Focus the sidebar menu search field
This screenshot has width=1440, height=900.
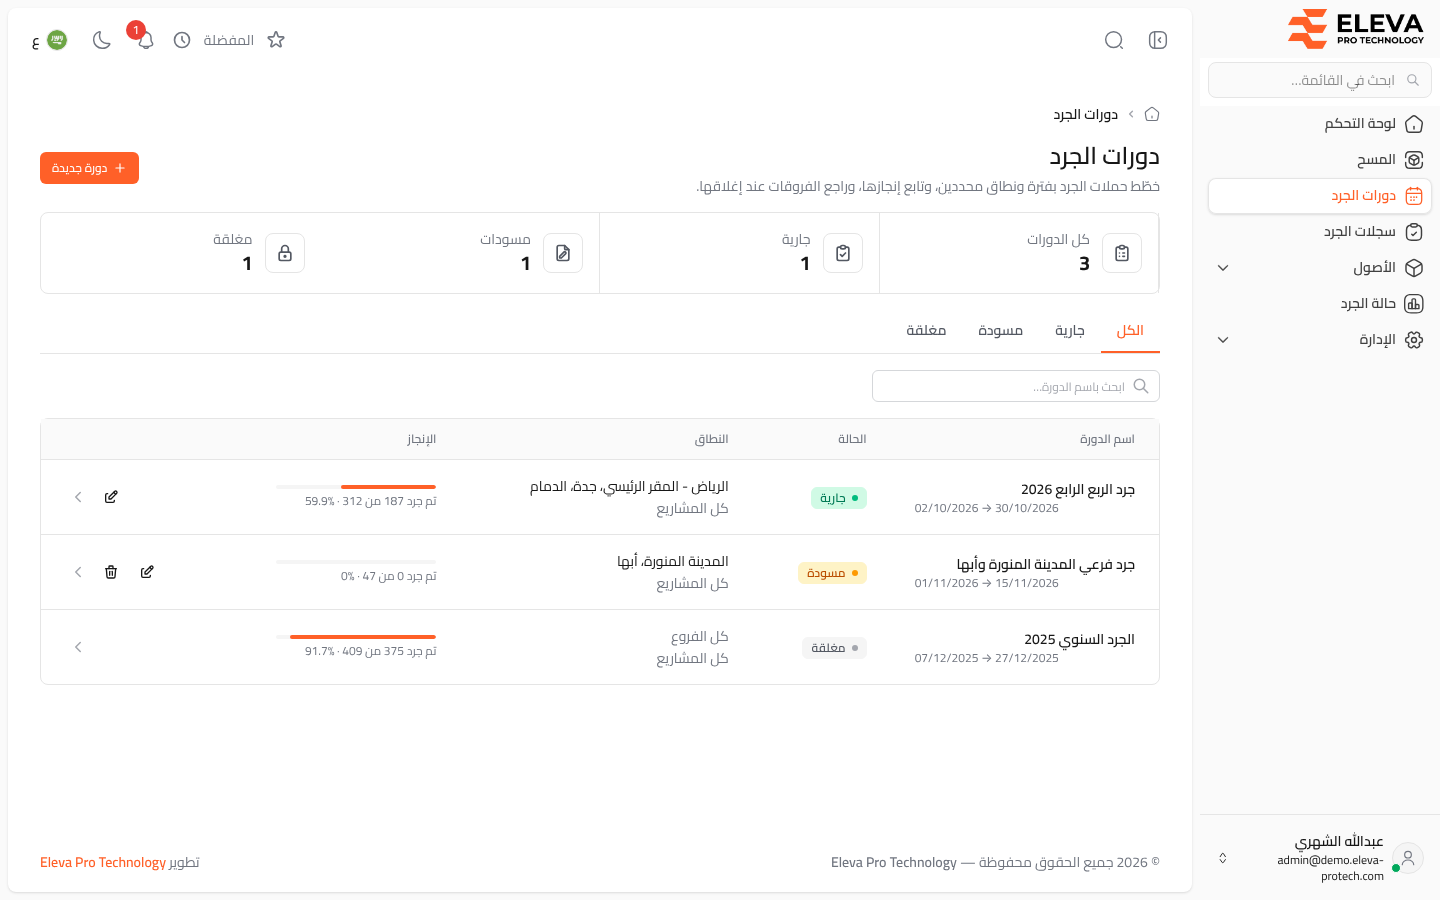1320,80
